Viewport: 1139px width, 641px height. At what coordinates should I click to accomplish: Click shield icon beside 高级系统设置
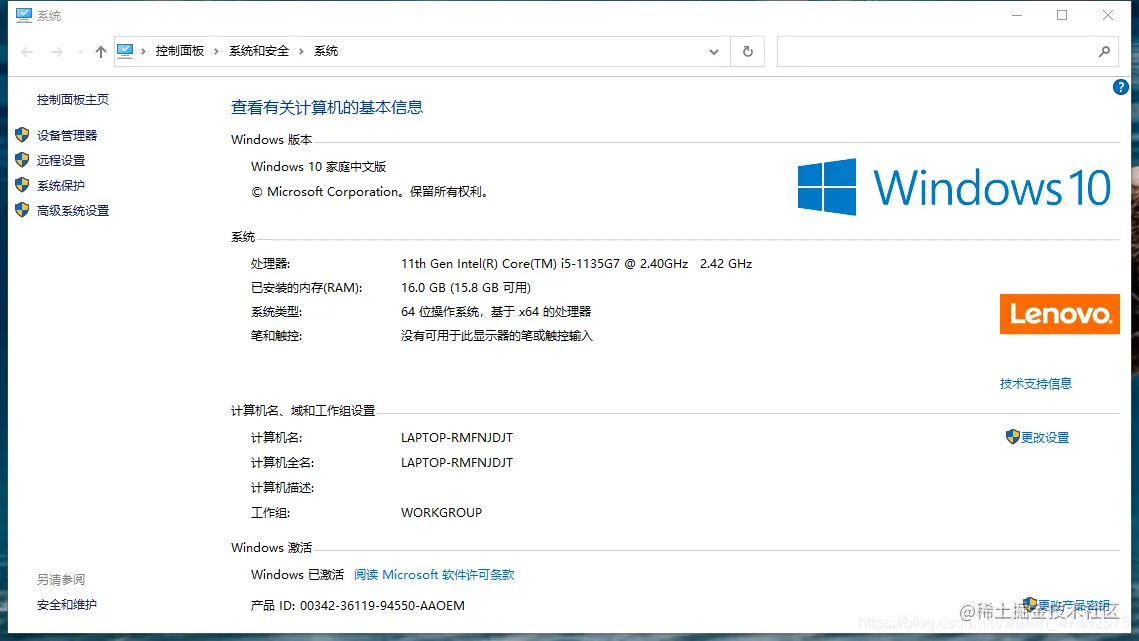pyautogui.click(x=22, y=210)
